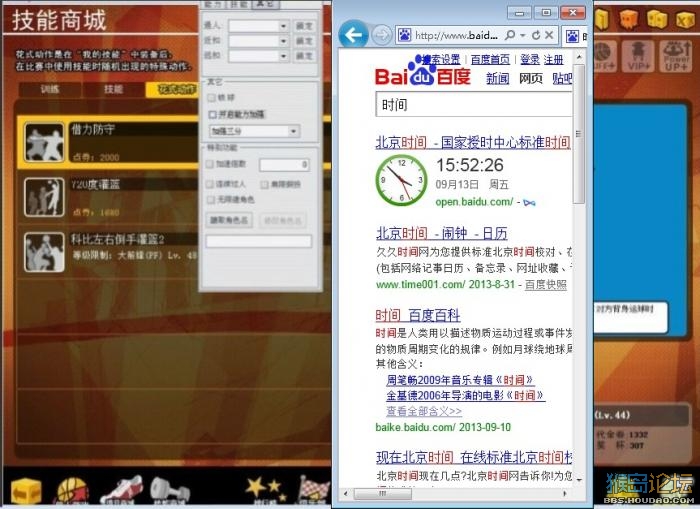Image resolution: width=700 pixels, height=509 pixels.
Task: Click the yellow X cube icon at top right
Action: [x=685, y=20]
